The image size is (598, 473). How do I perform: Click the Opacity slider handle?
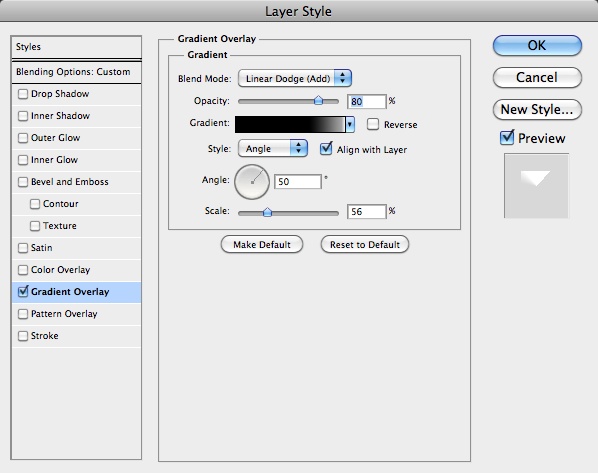(318, 101)
